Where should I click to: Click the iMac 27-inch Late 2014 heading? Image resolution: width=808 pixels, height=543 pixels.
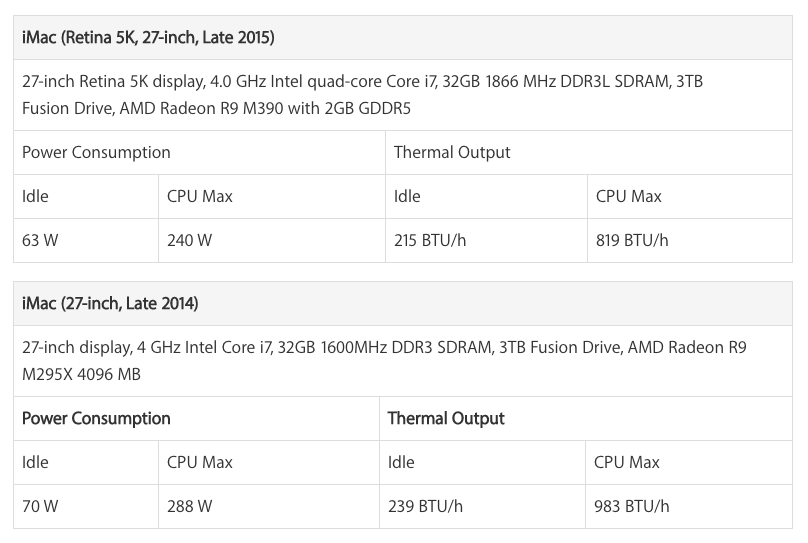(110, 303)
